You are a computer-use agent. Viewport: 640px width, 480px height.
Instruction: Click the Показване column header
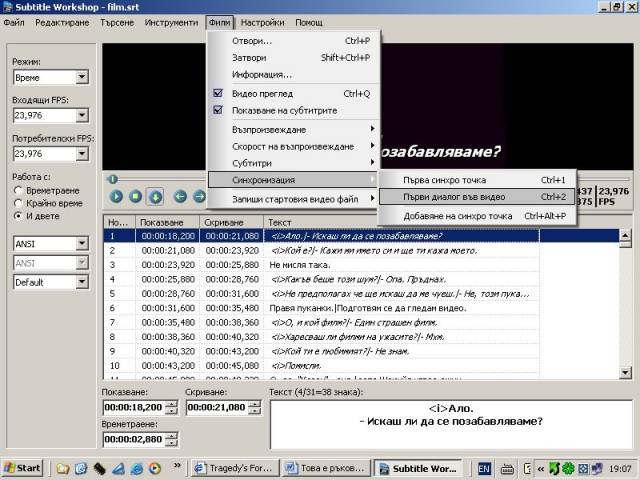click(167, 222)
